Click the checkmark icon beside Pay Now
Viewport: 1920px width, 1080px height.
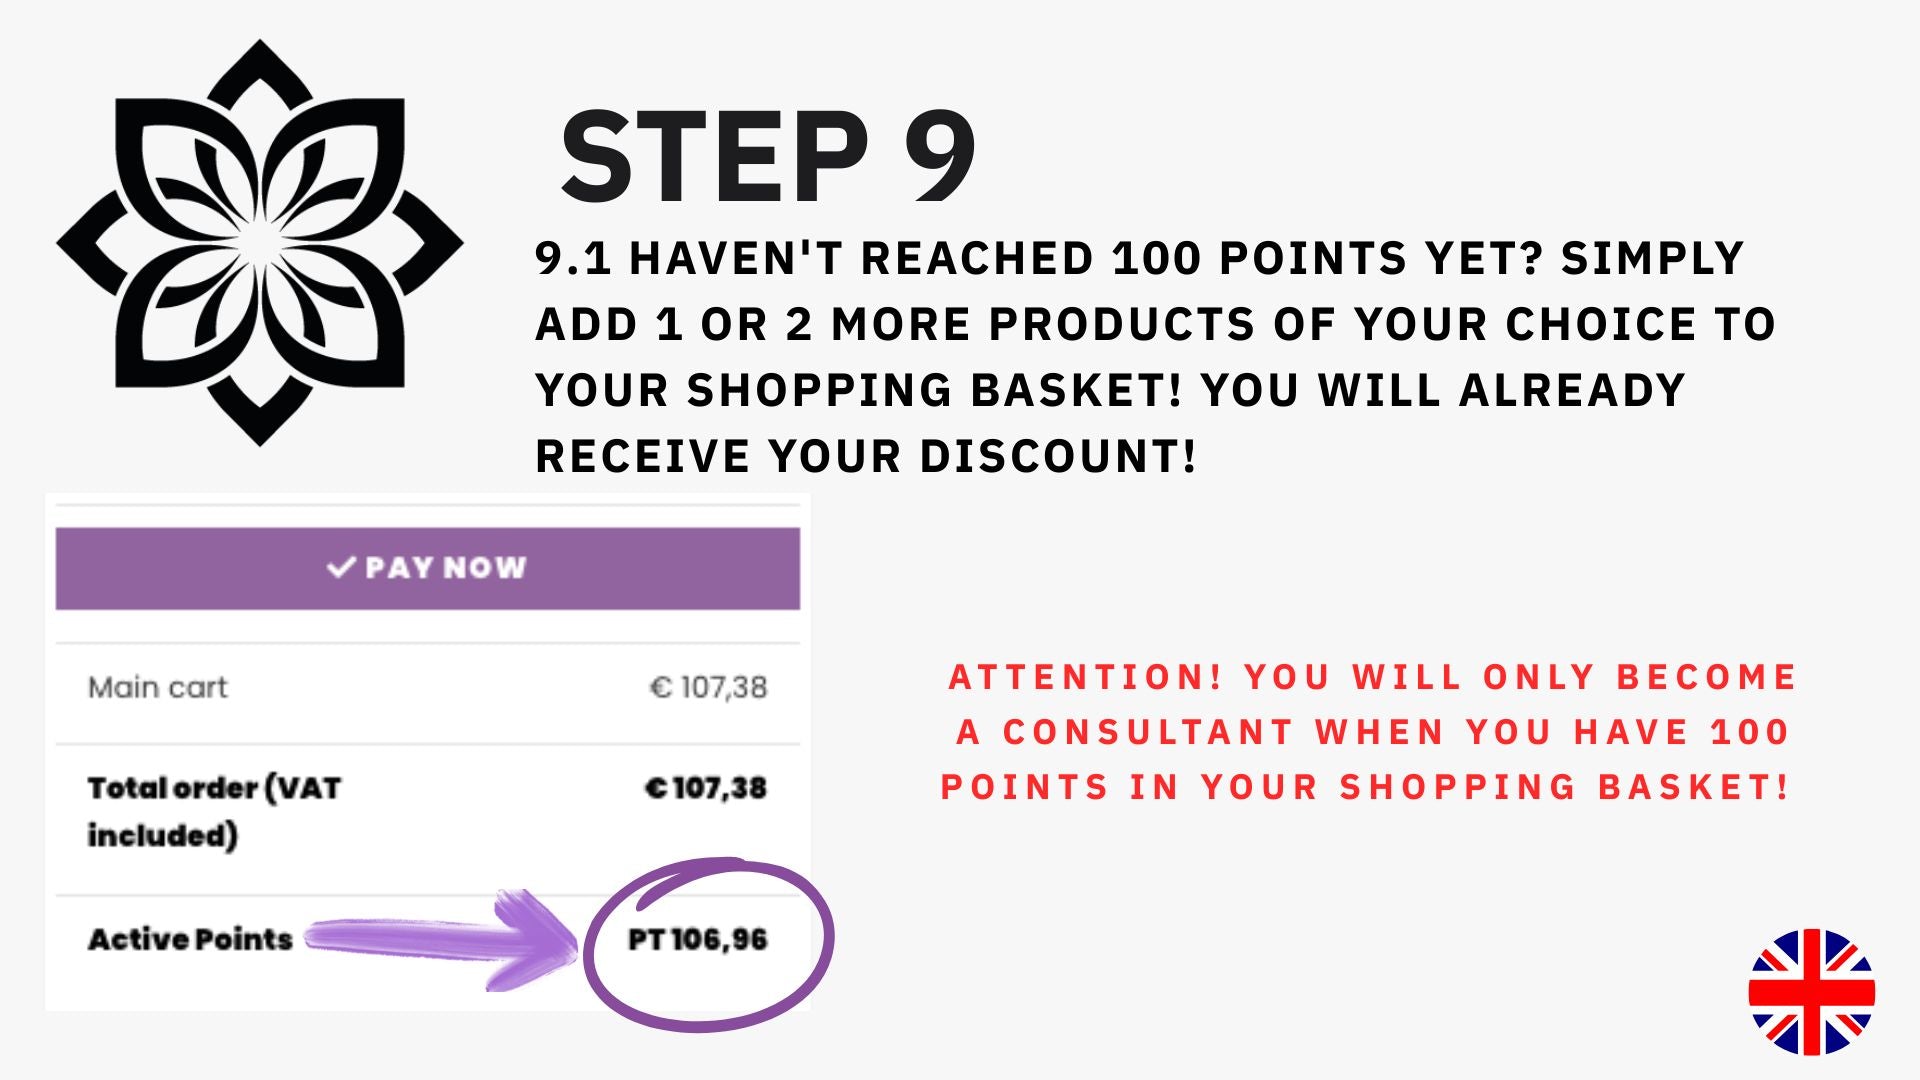pos(341,567)
